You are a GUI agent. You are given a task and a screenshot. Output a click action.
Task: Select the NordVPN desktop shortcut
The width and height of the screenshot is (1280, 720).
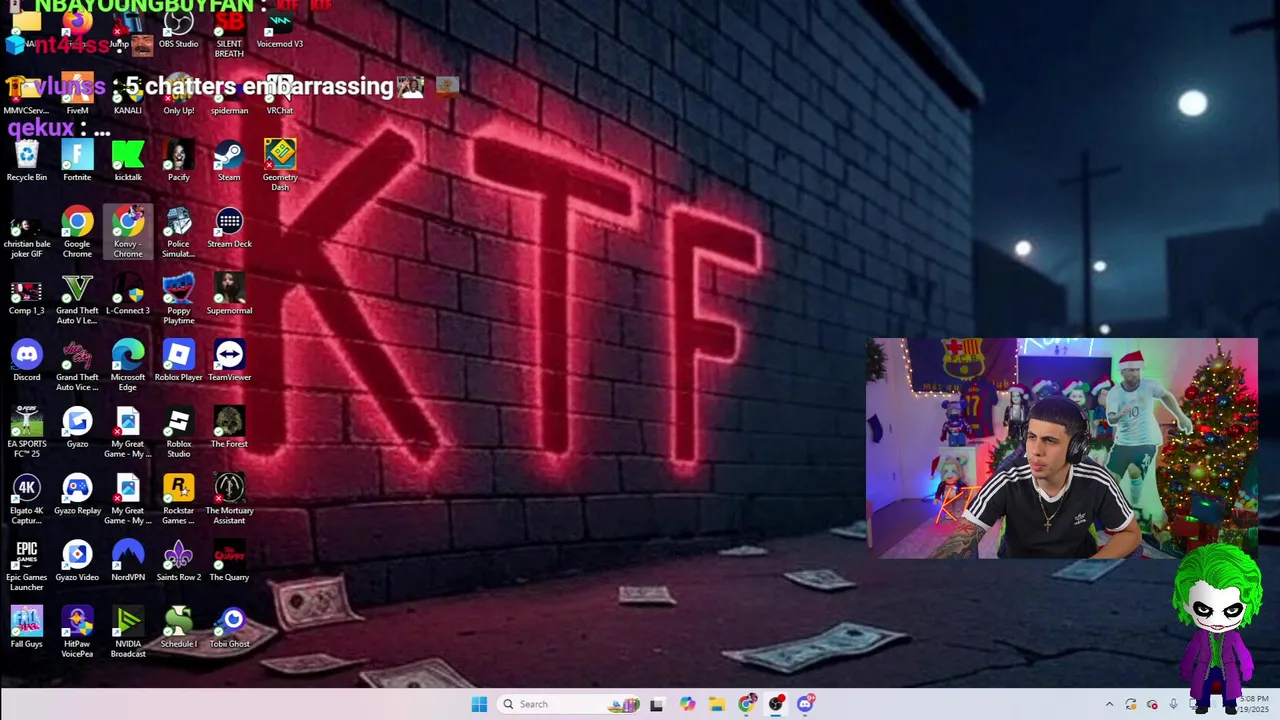(x=128, y=561)
